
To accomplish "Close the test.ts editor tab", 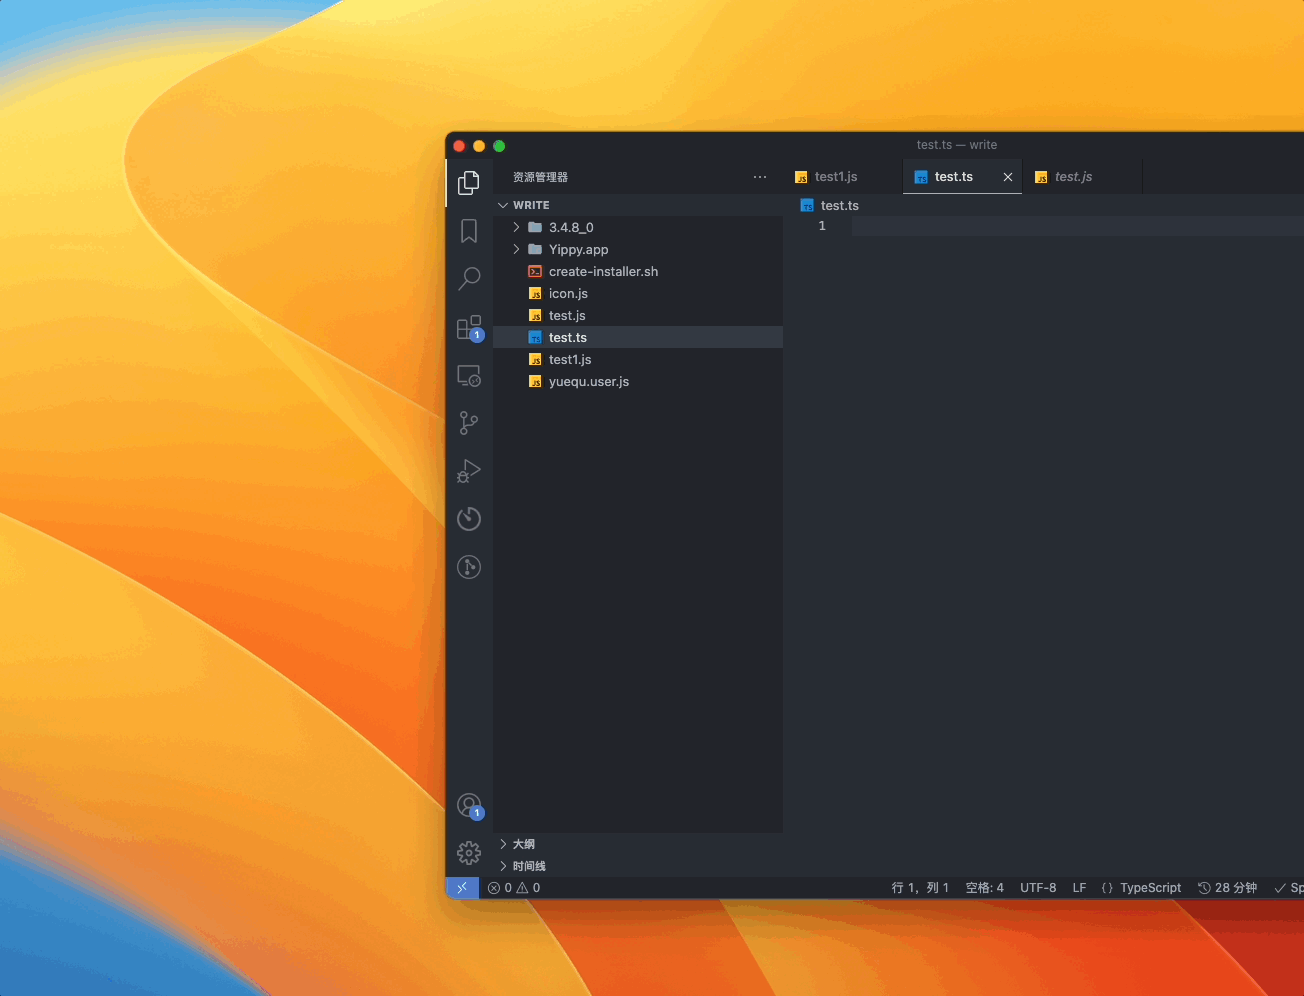I will [x=1008, y=177].
